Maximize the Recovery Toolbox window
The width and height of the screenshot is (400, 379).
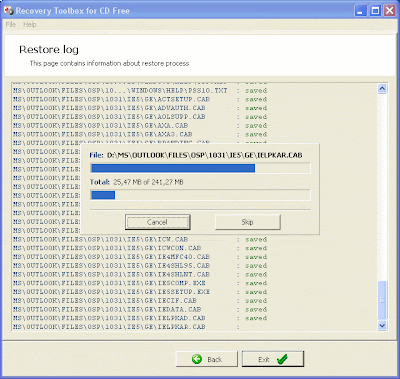pyautogui.click(x=375, y=11)
